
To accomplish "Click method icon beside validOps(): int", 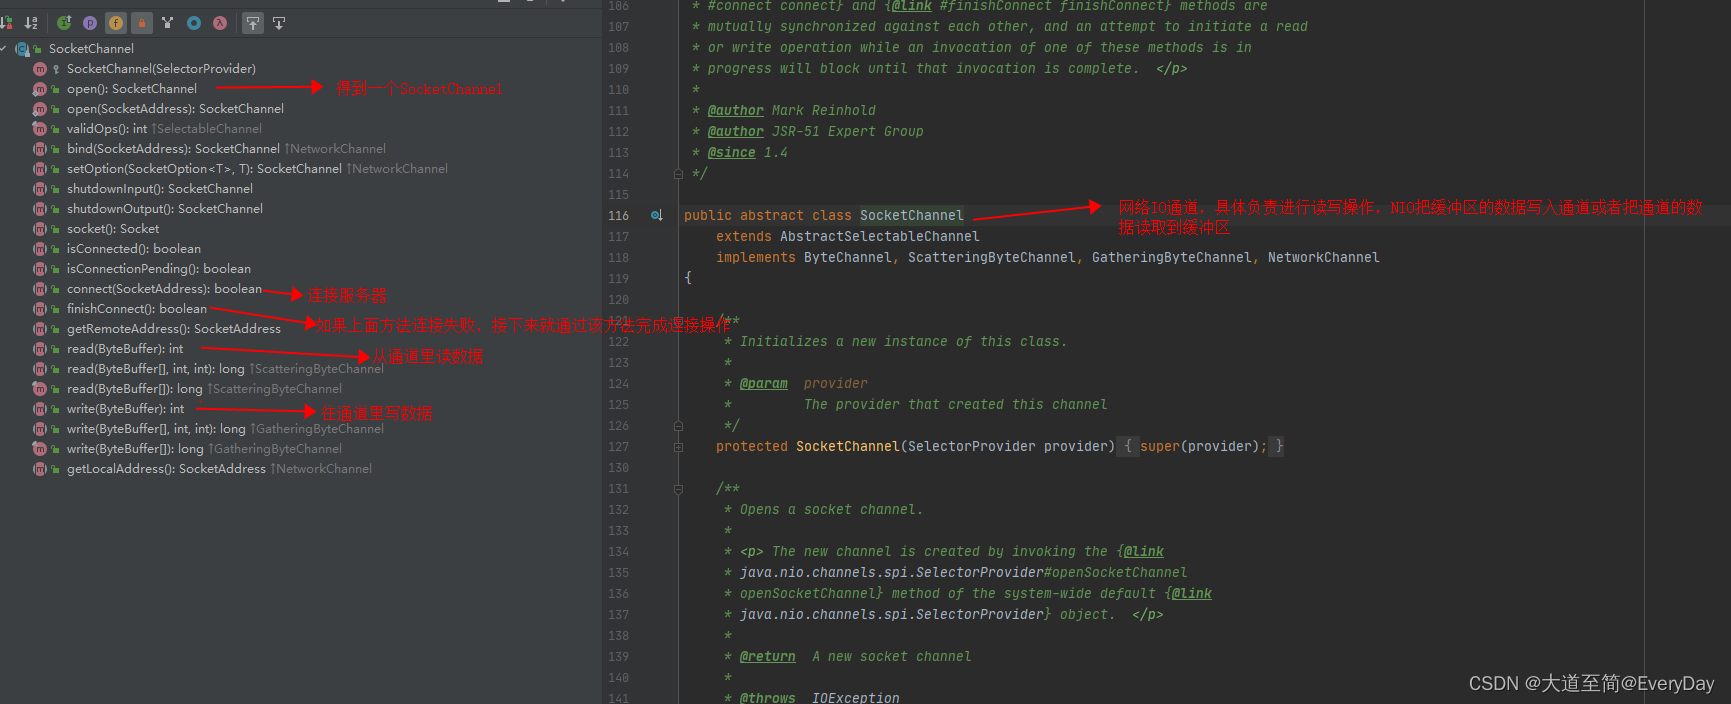I will click(x=40, y=128).
